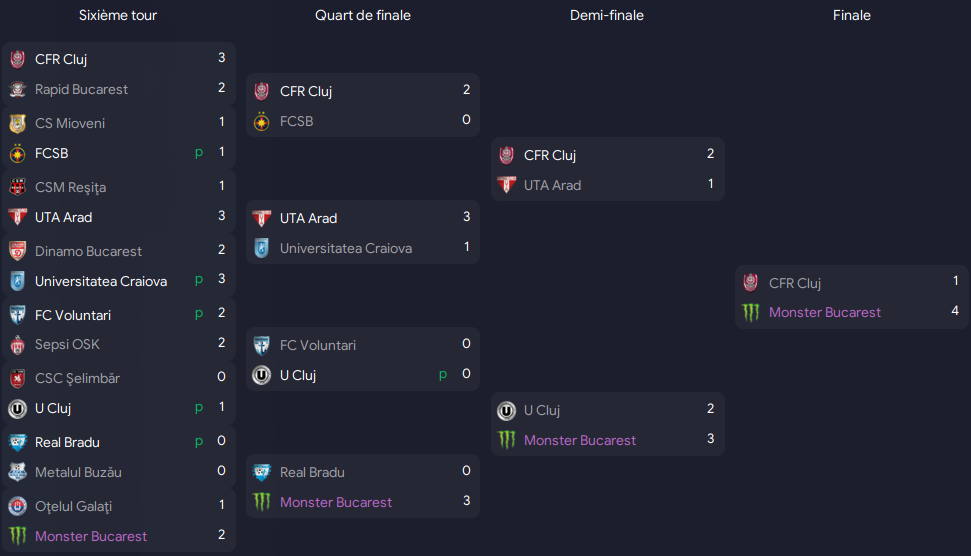Click the Sepsi OSK club badge

tap(17, 345)
